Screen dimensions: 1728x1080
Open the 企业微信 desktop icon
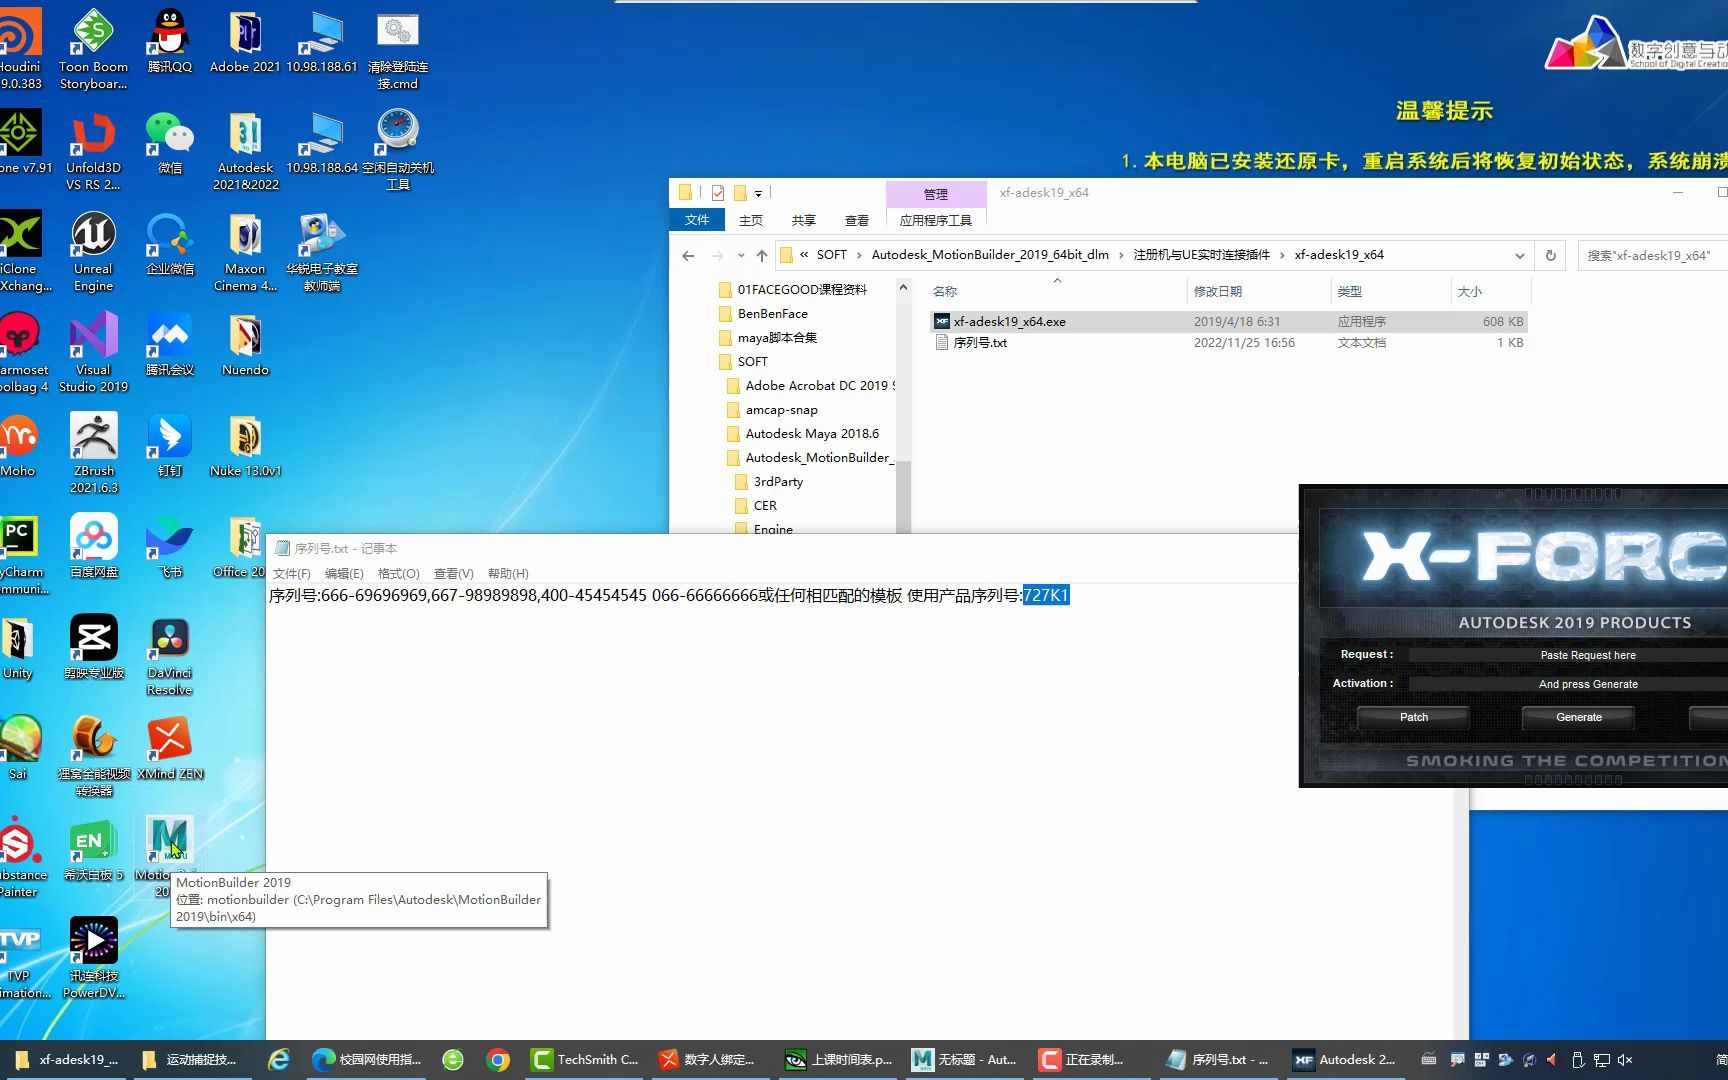[169, 243]
